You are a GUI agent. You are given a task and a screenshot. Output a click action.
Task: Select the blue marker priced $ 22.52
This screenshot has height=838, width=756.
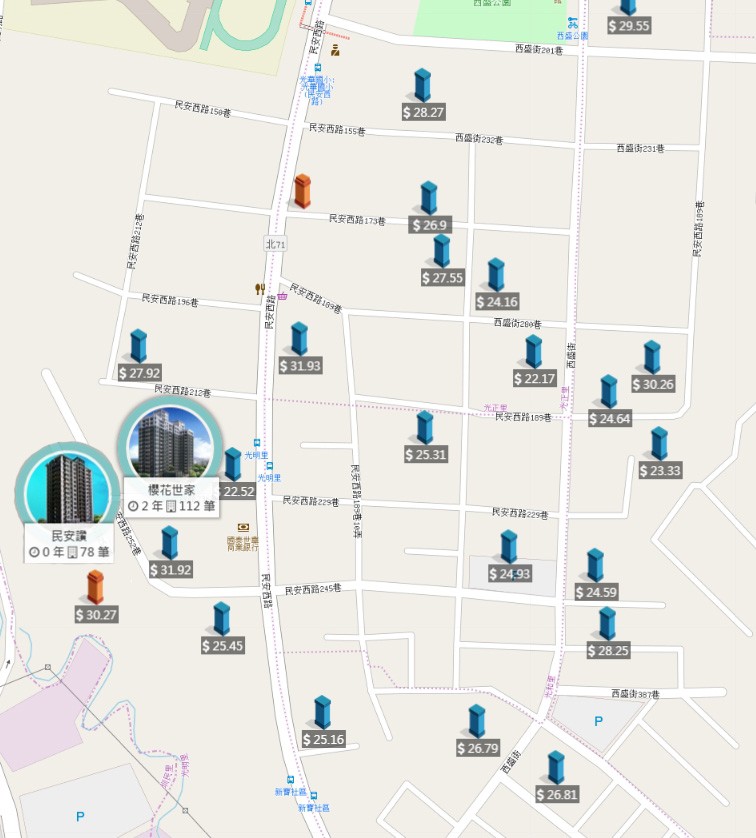(232, 464)
